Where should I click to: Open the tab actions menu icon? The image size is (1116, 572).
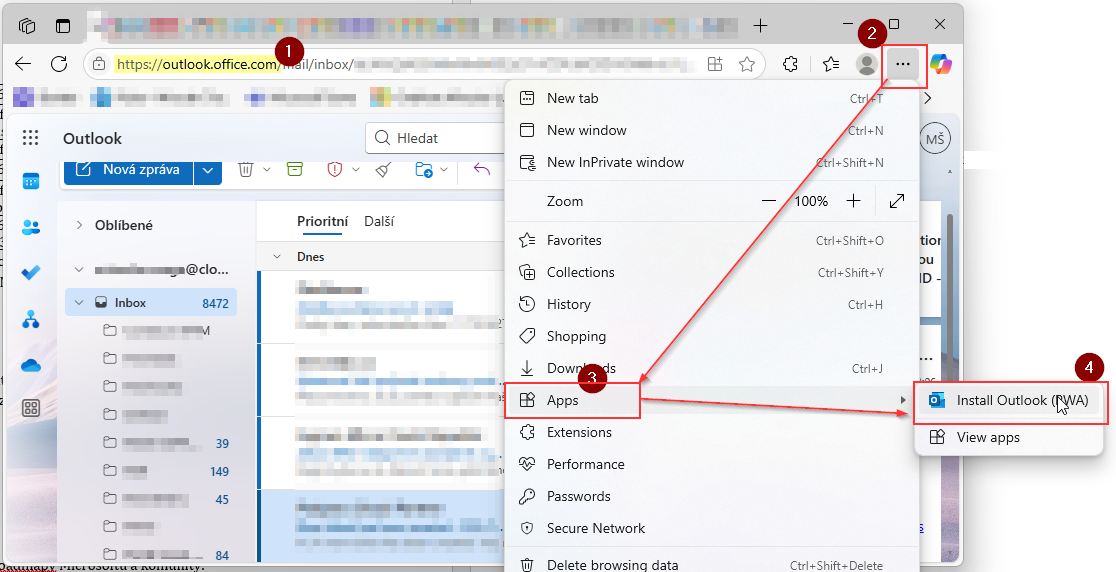(63, 26)
